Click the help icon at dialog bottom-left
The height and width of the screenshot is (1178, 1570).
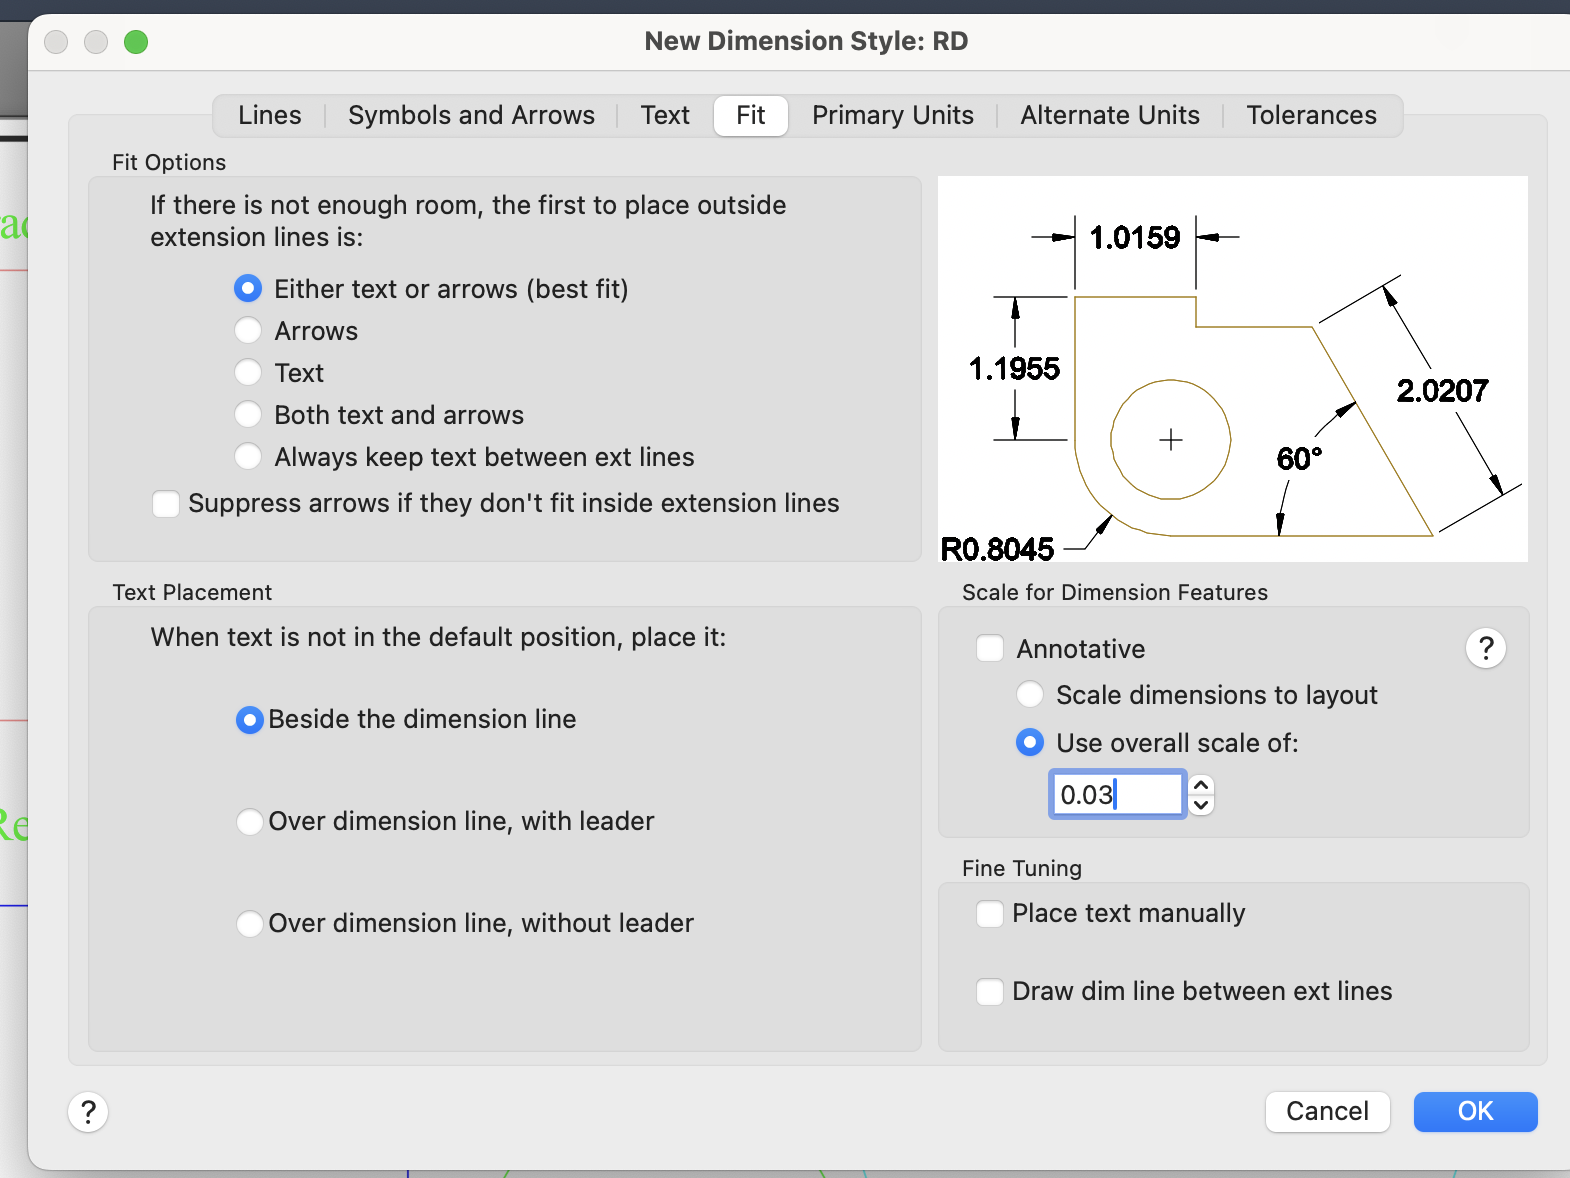click(x=88, y=1112)
